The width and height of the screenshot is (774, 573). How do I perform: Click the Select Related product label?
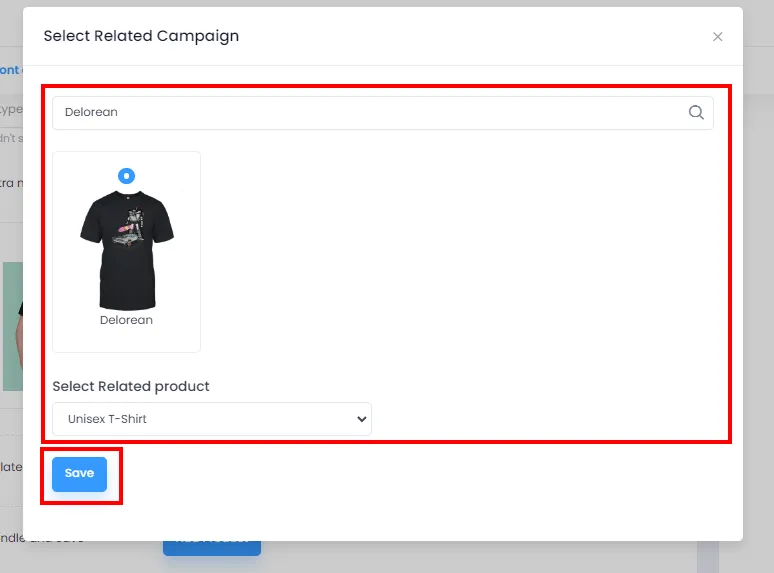click(131, 386)
